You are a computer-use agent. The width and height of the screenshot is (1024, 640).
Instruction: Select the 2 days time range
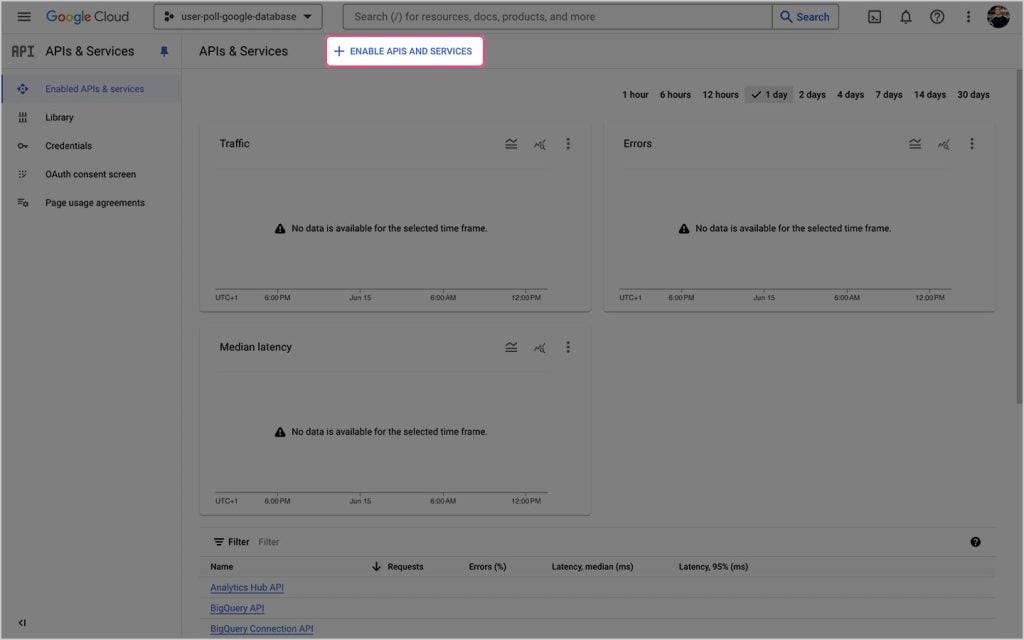tap(812, 95)
